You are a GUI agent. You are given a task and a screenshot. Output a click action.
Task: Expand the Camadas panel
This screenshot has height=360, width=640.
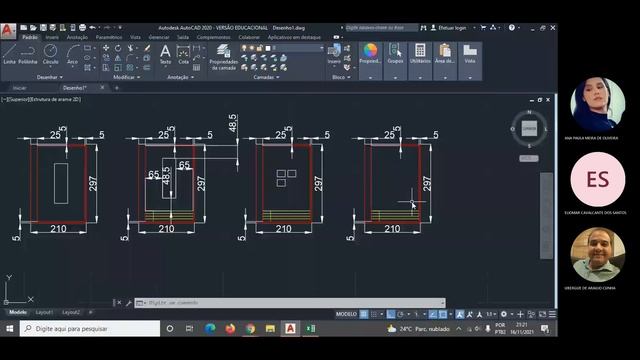coord(266,77)
